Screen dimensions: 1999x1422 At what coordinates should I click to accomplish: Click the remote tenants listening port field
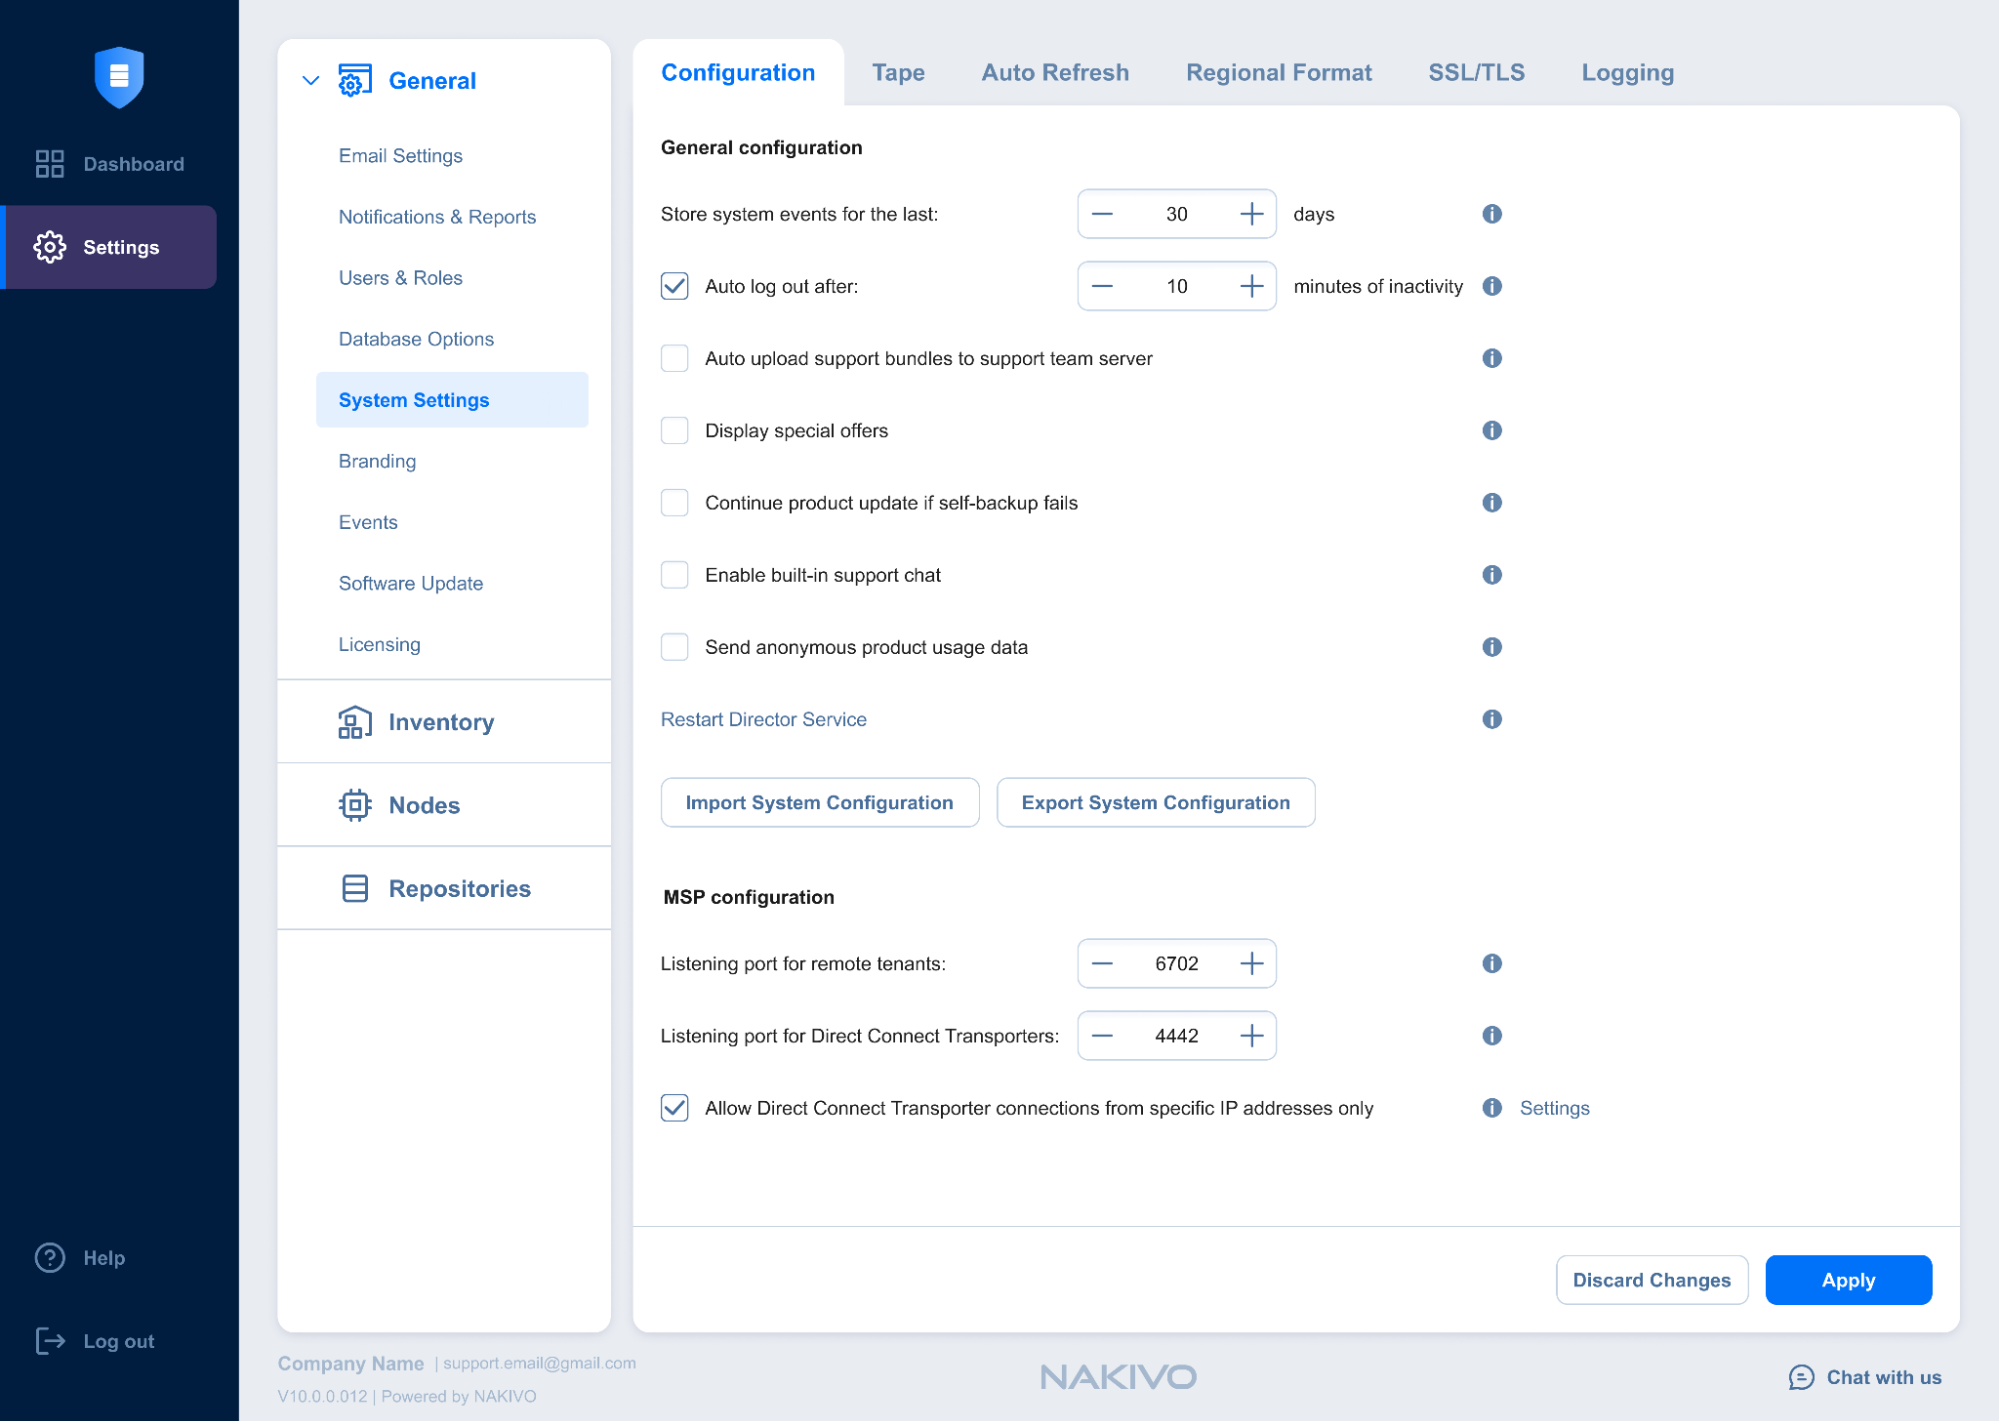pyautogui.click(x=1176, y=963)
